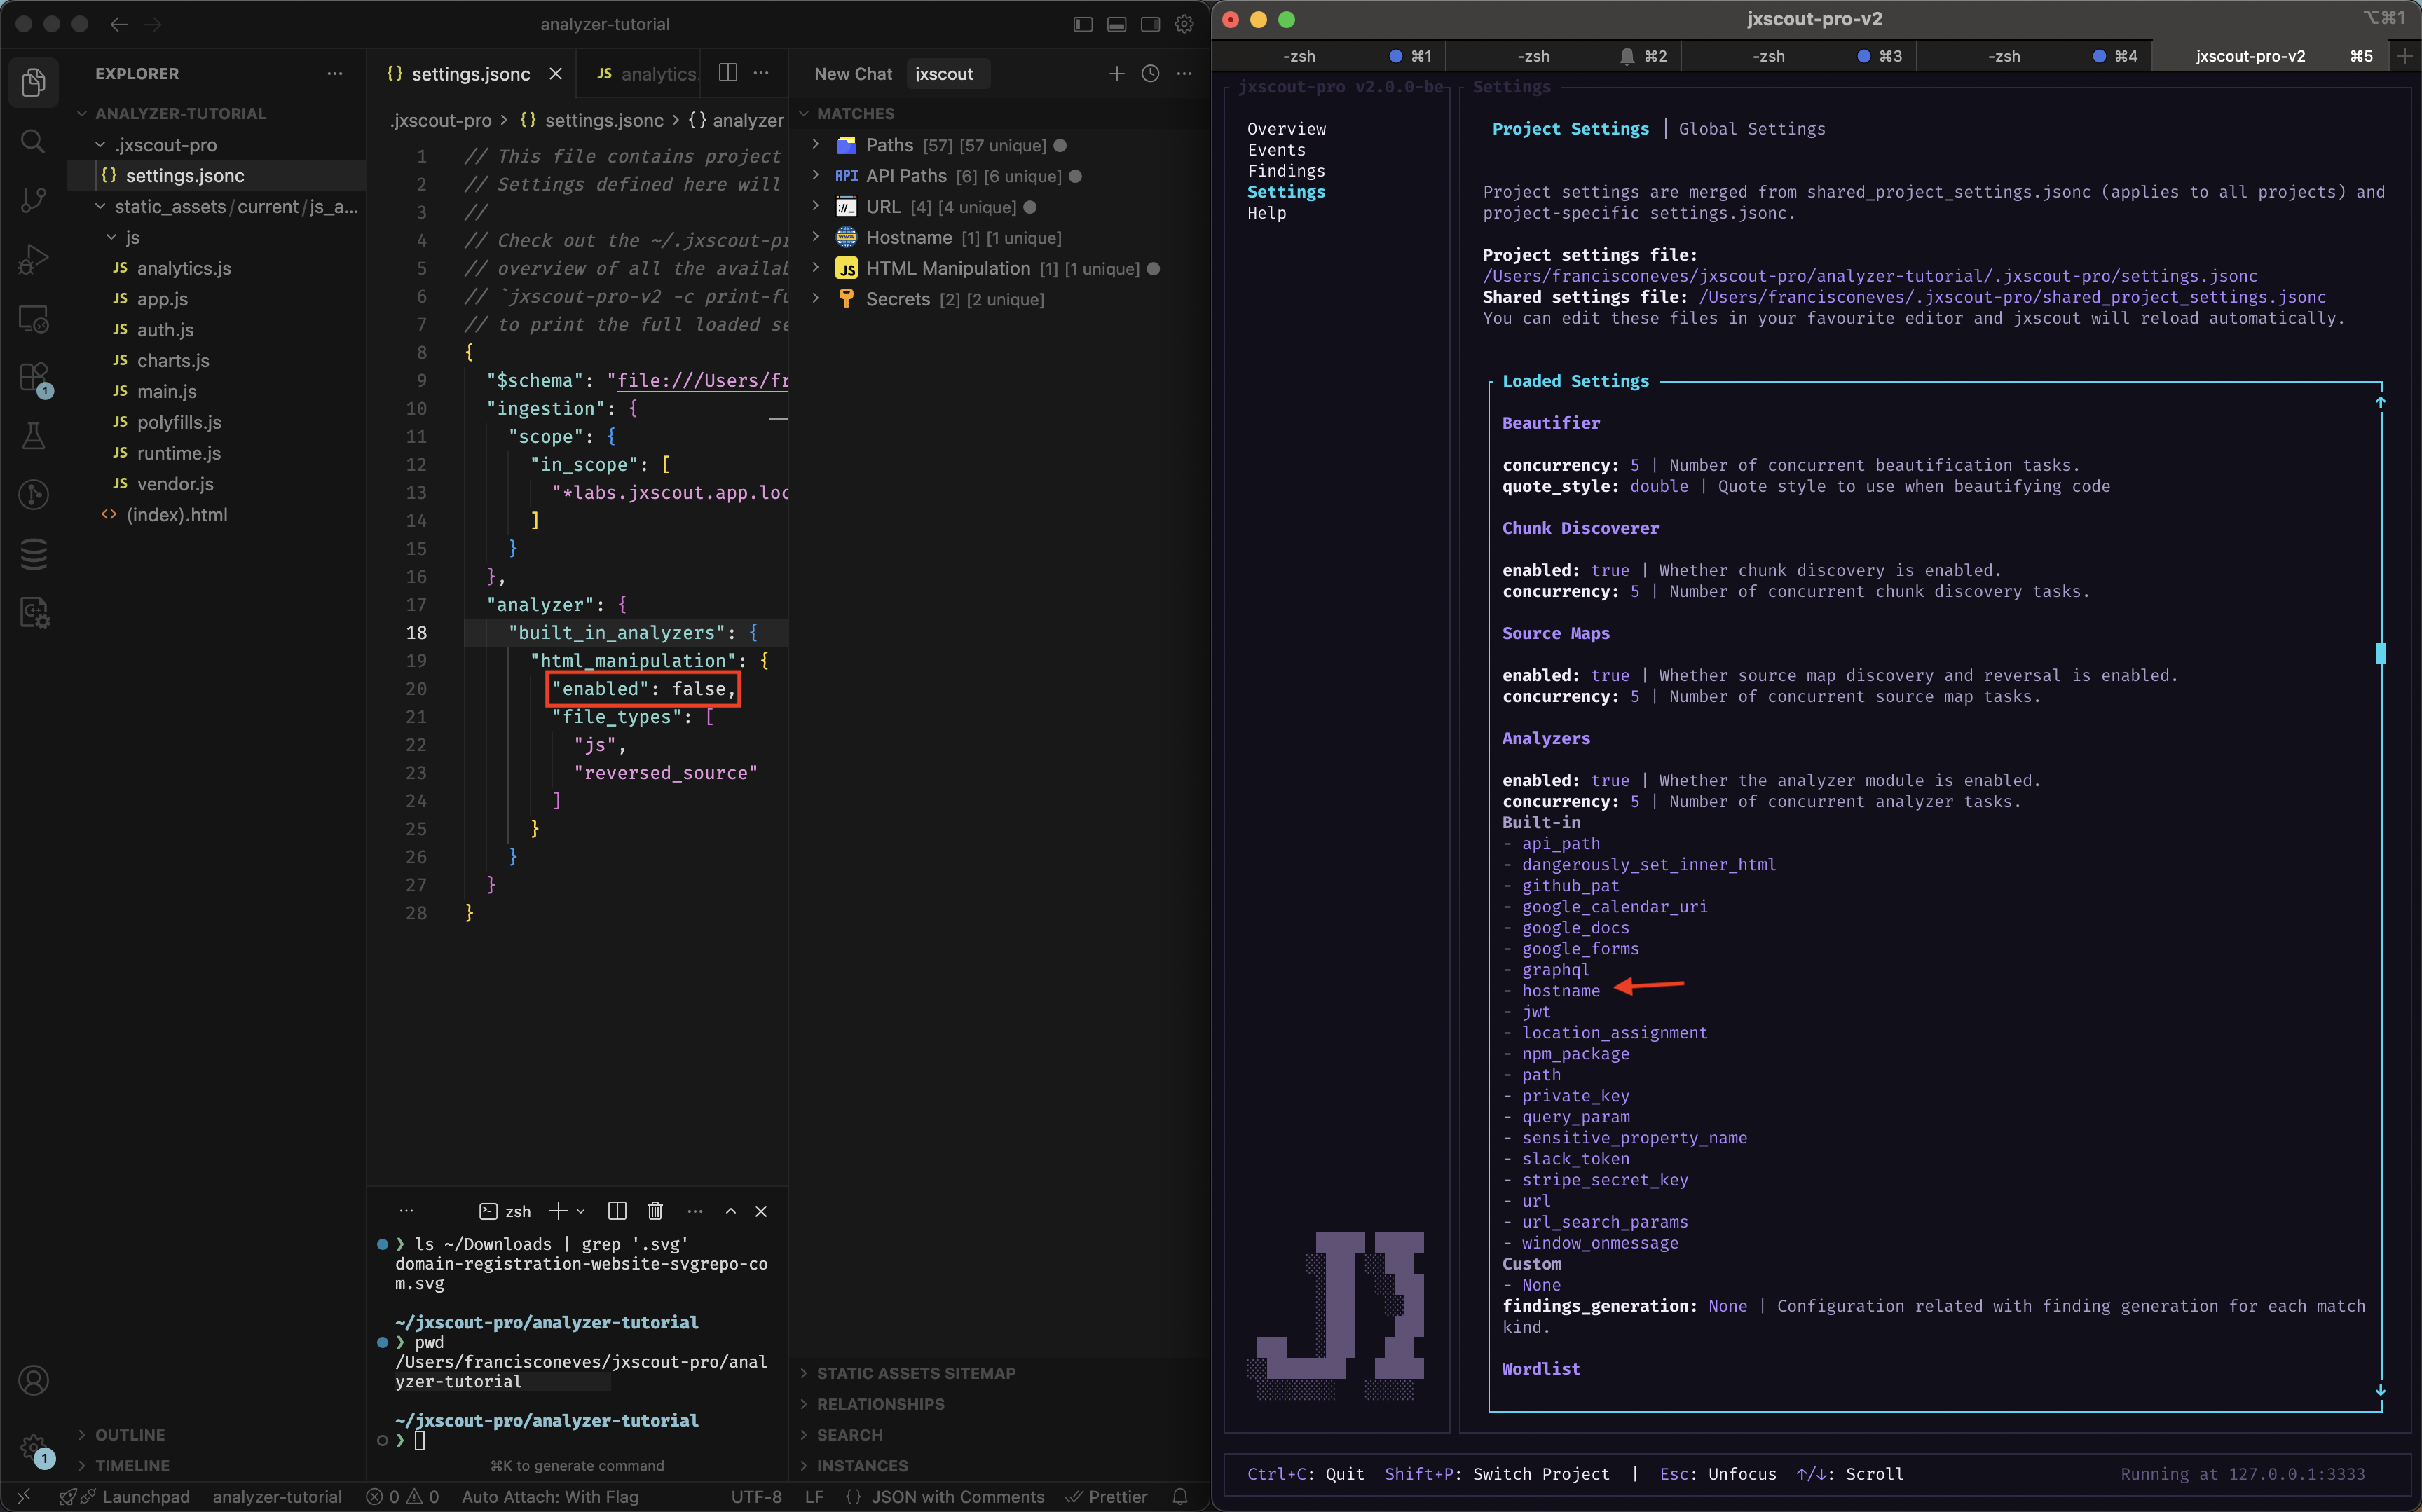Add a new terminal in the zsh panel

coord(558,1211)
